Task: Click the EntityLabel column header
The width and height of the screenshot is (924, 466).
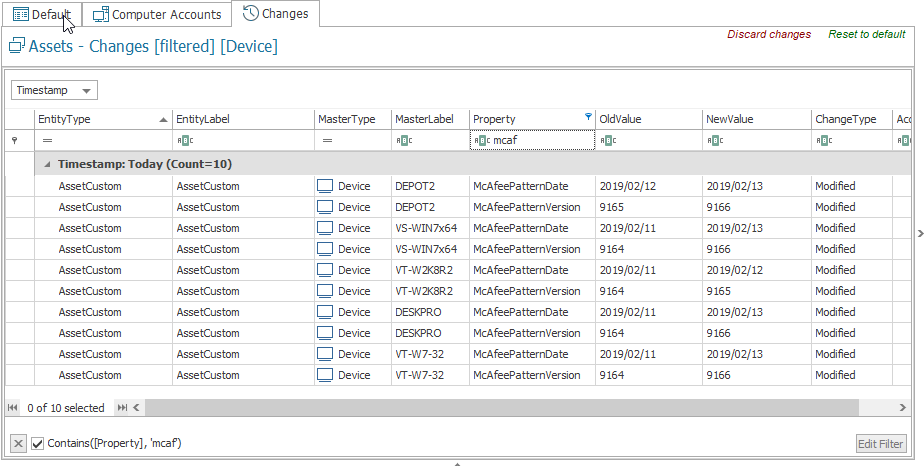Action: pos(243,119)
